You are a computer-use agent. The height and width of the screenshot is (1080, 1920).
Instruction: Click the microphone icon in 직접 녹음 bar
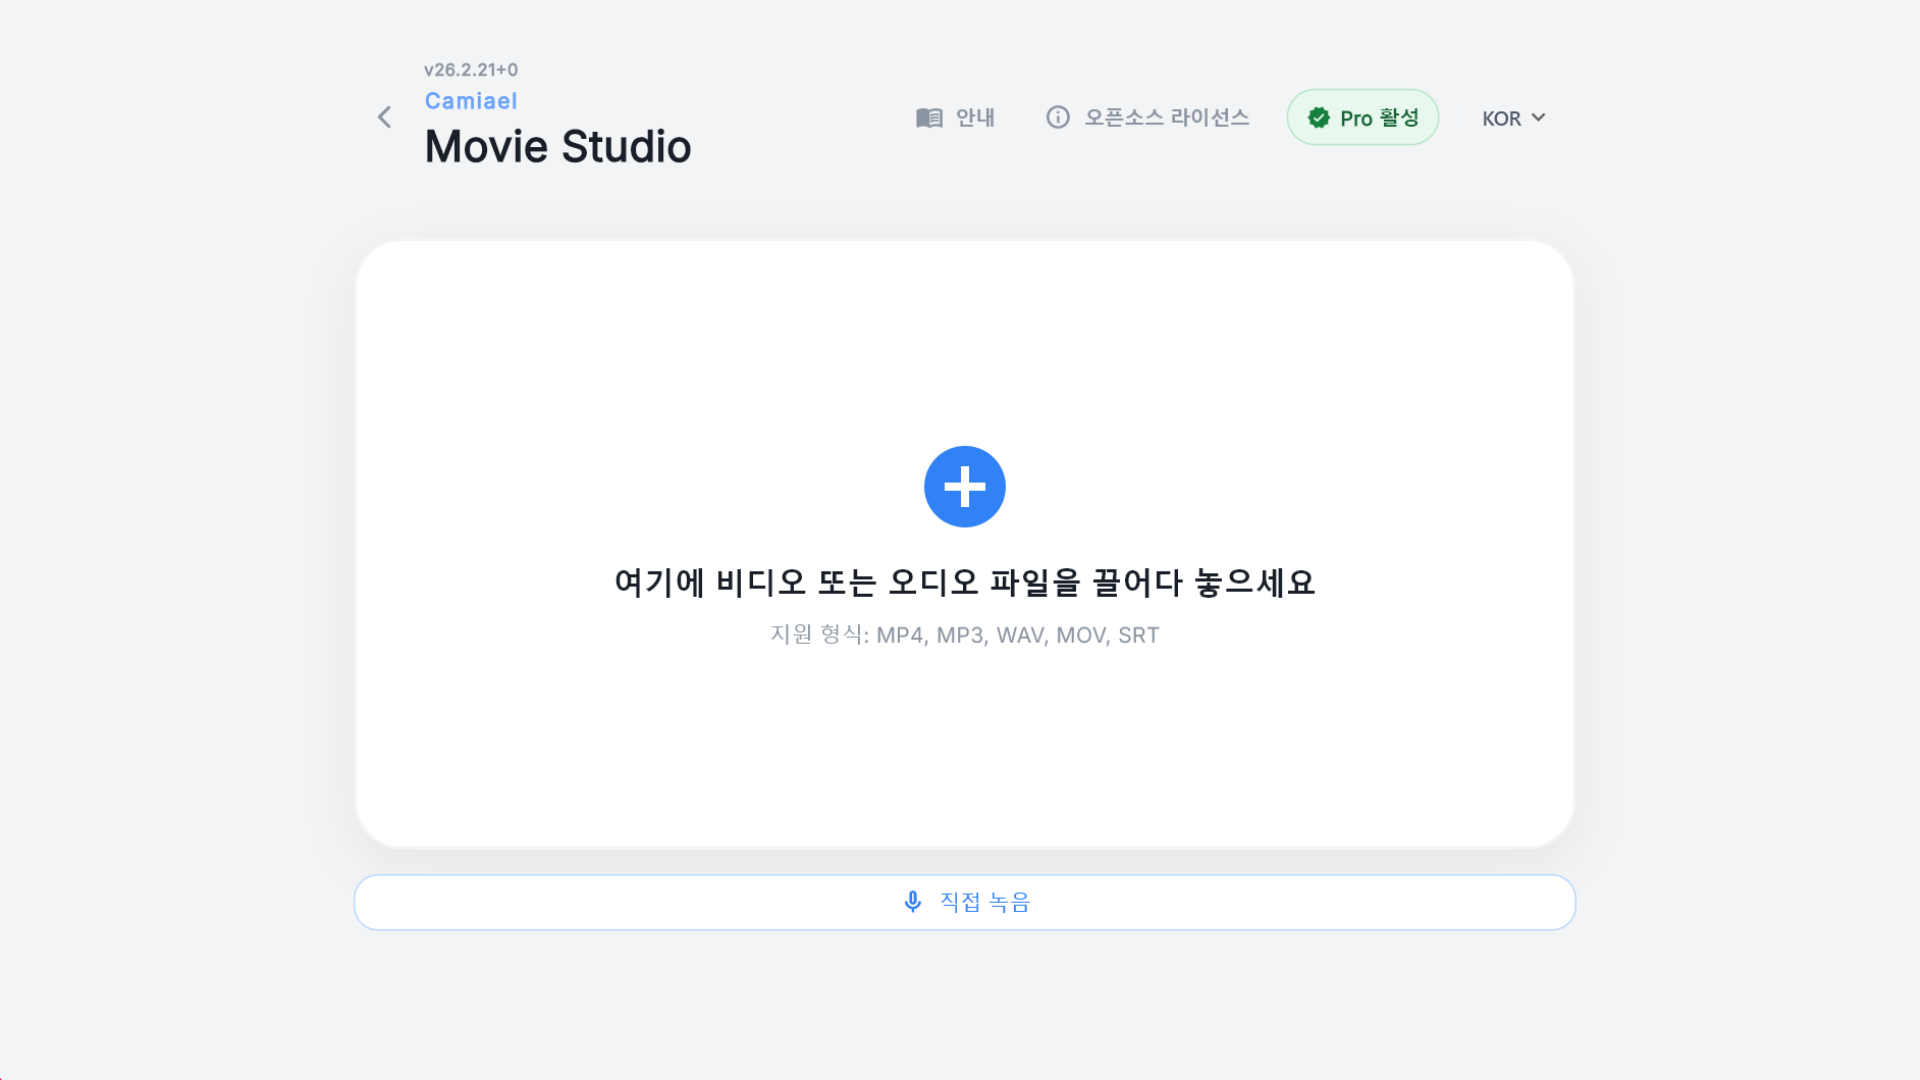click(912, 901)
